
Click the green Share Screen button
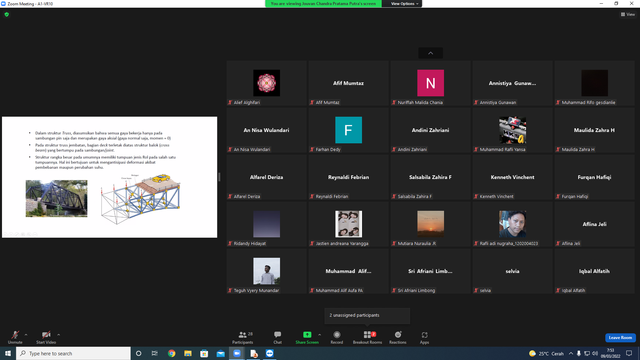(x=307, y=337)
